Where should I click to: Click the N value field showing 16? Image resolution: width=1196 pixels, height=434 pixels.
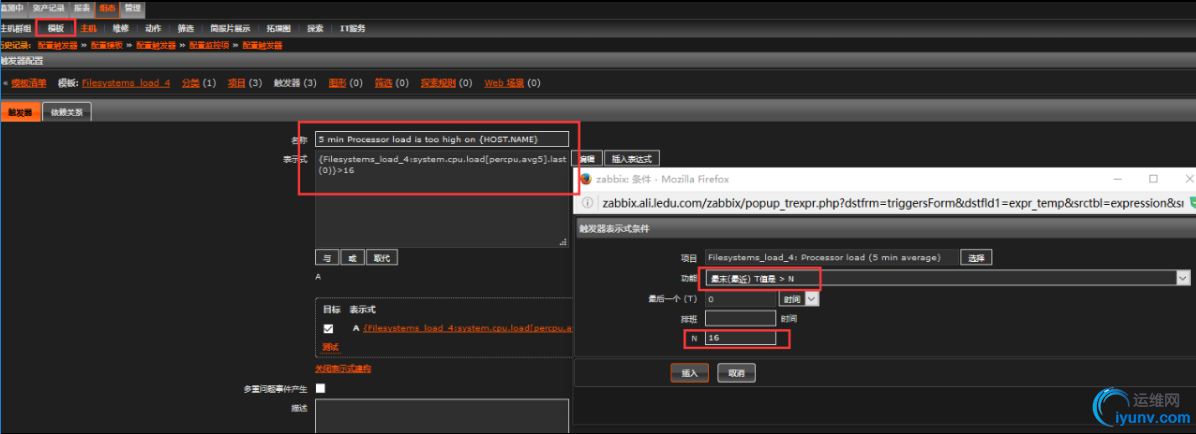coord(741,338)
